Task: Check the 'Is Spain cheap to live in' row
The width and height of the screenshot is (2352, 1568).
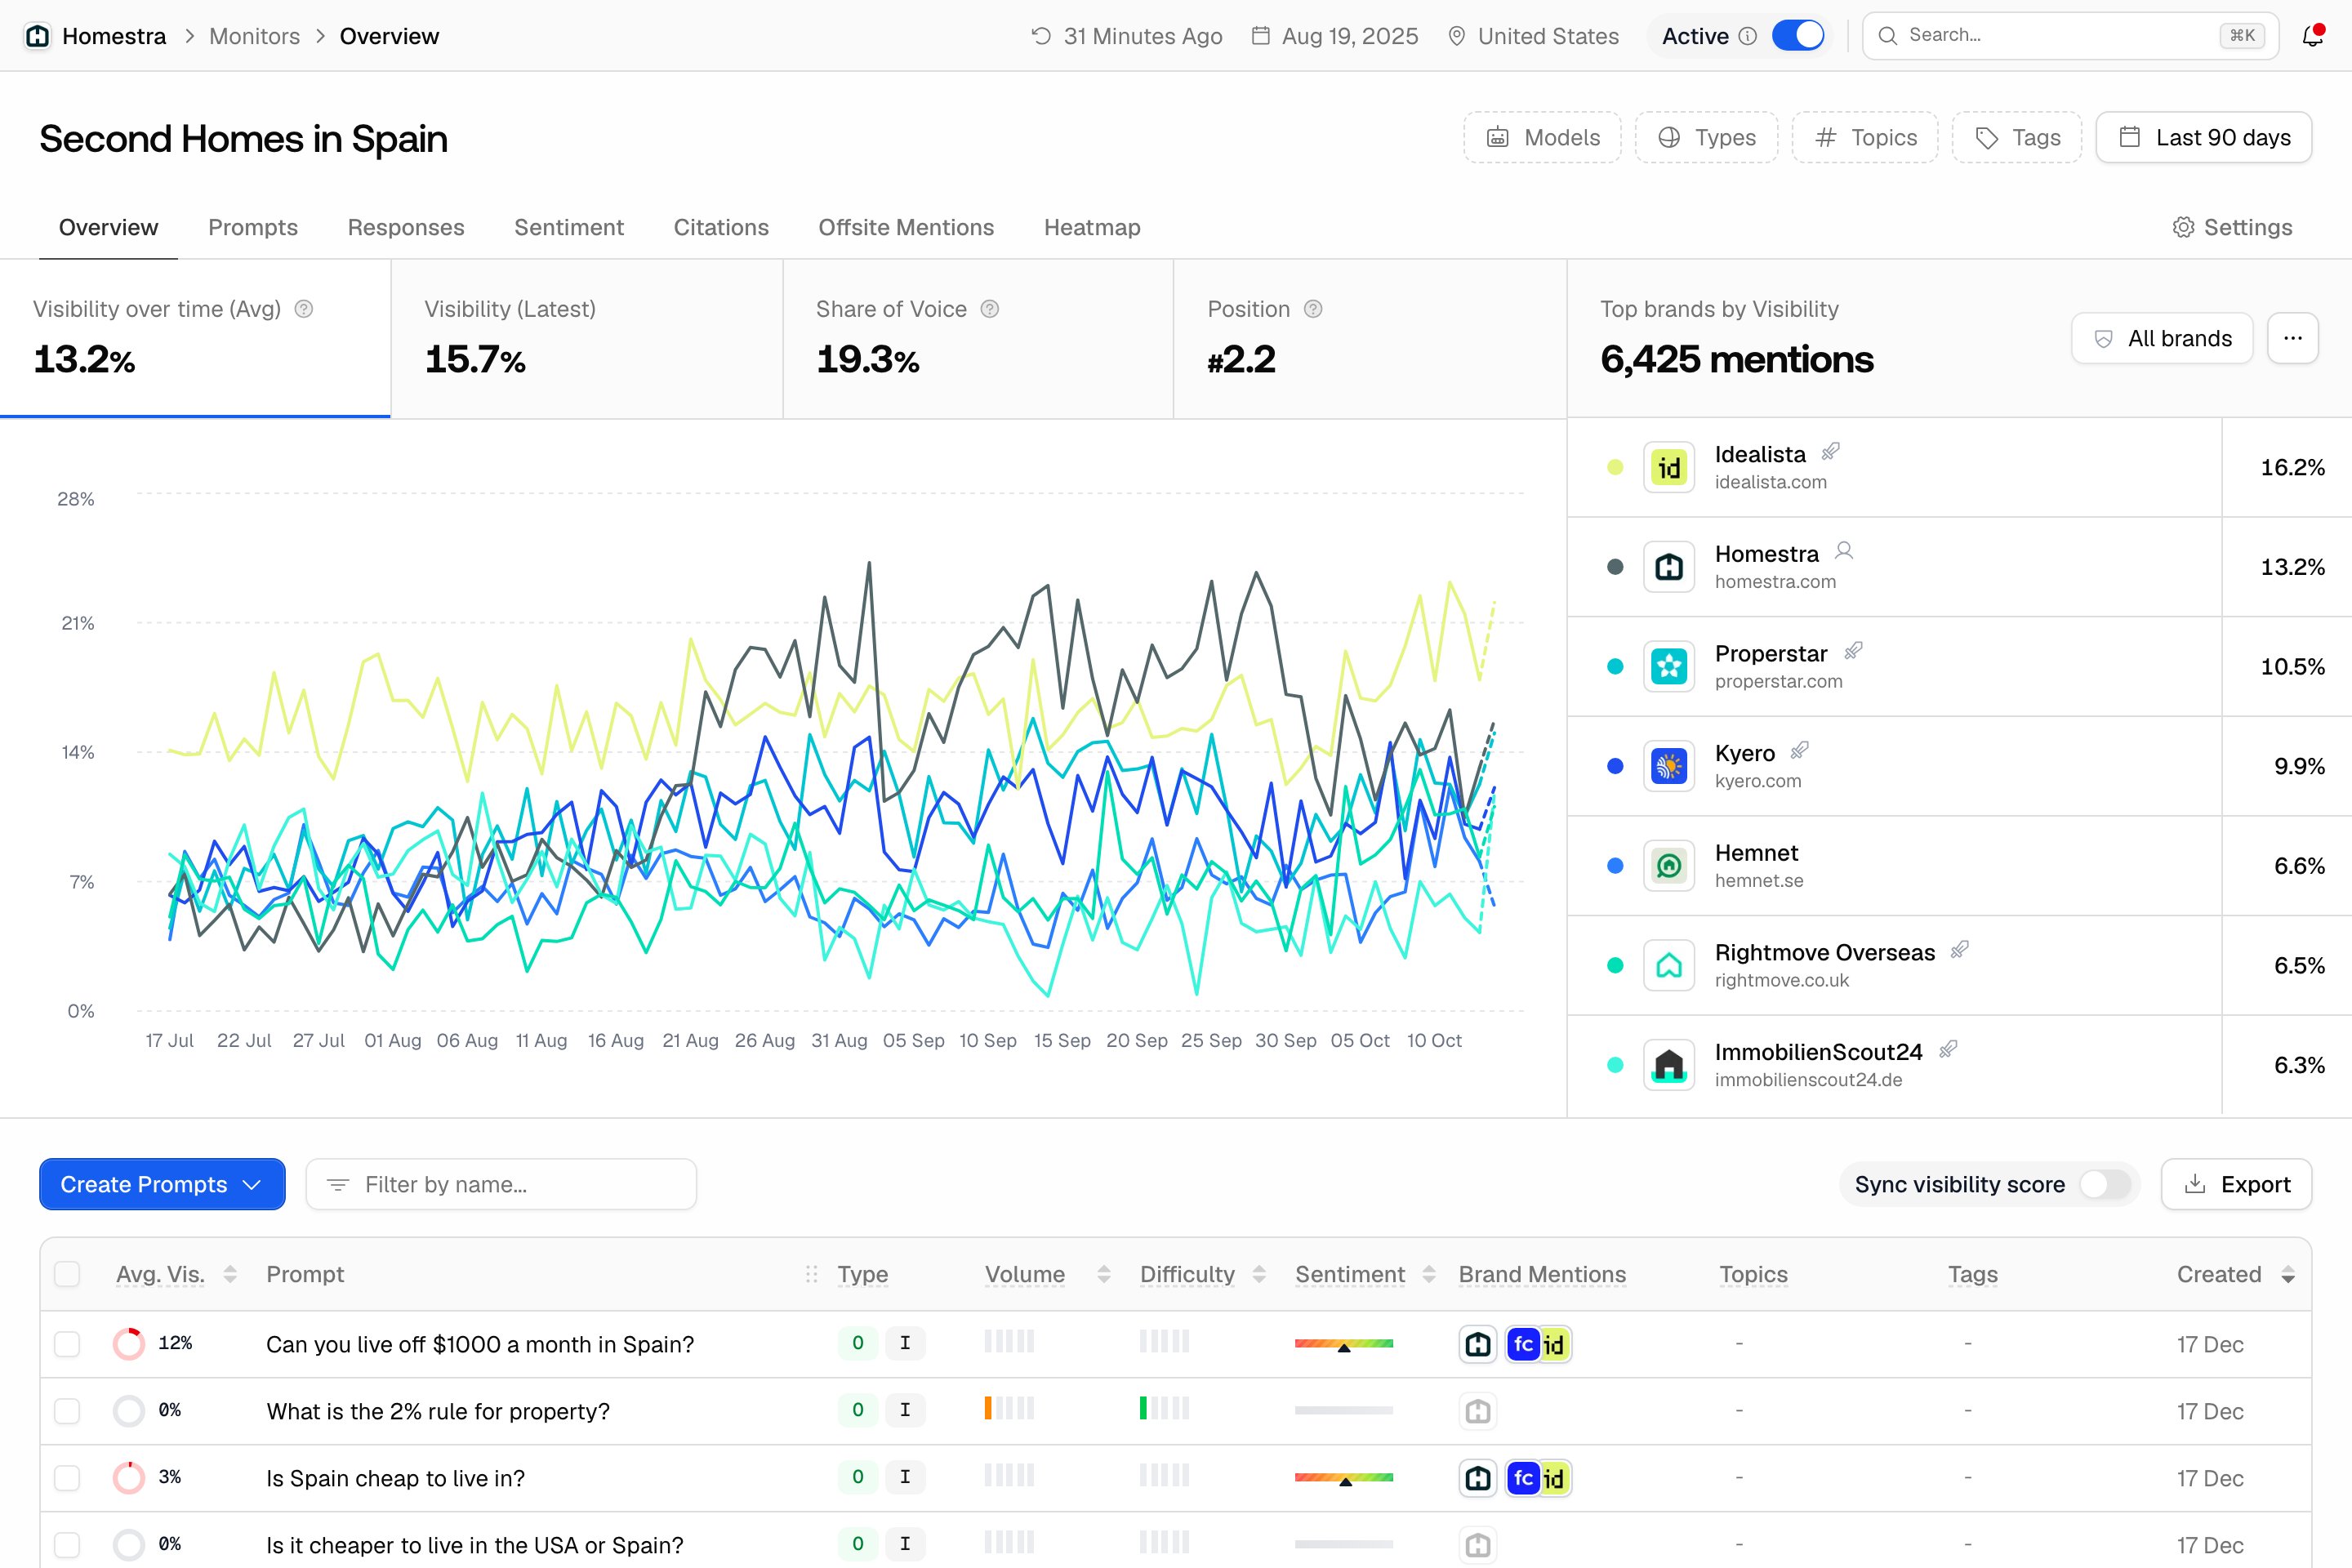Action: pos(67,1478)
